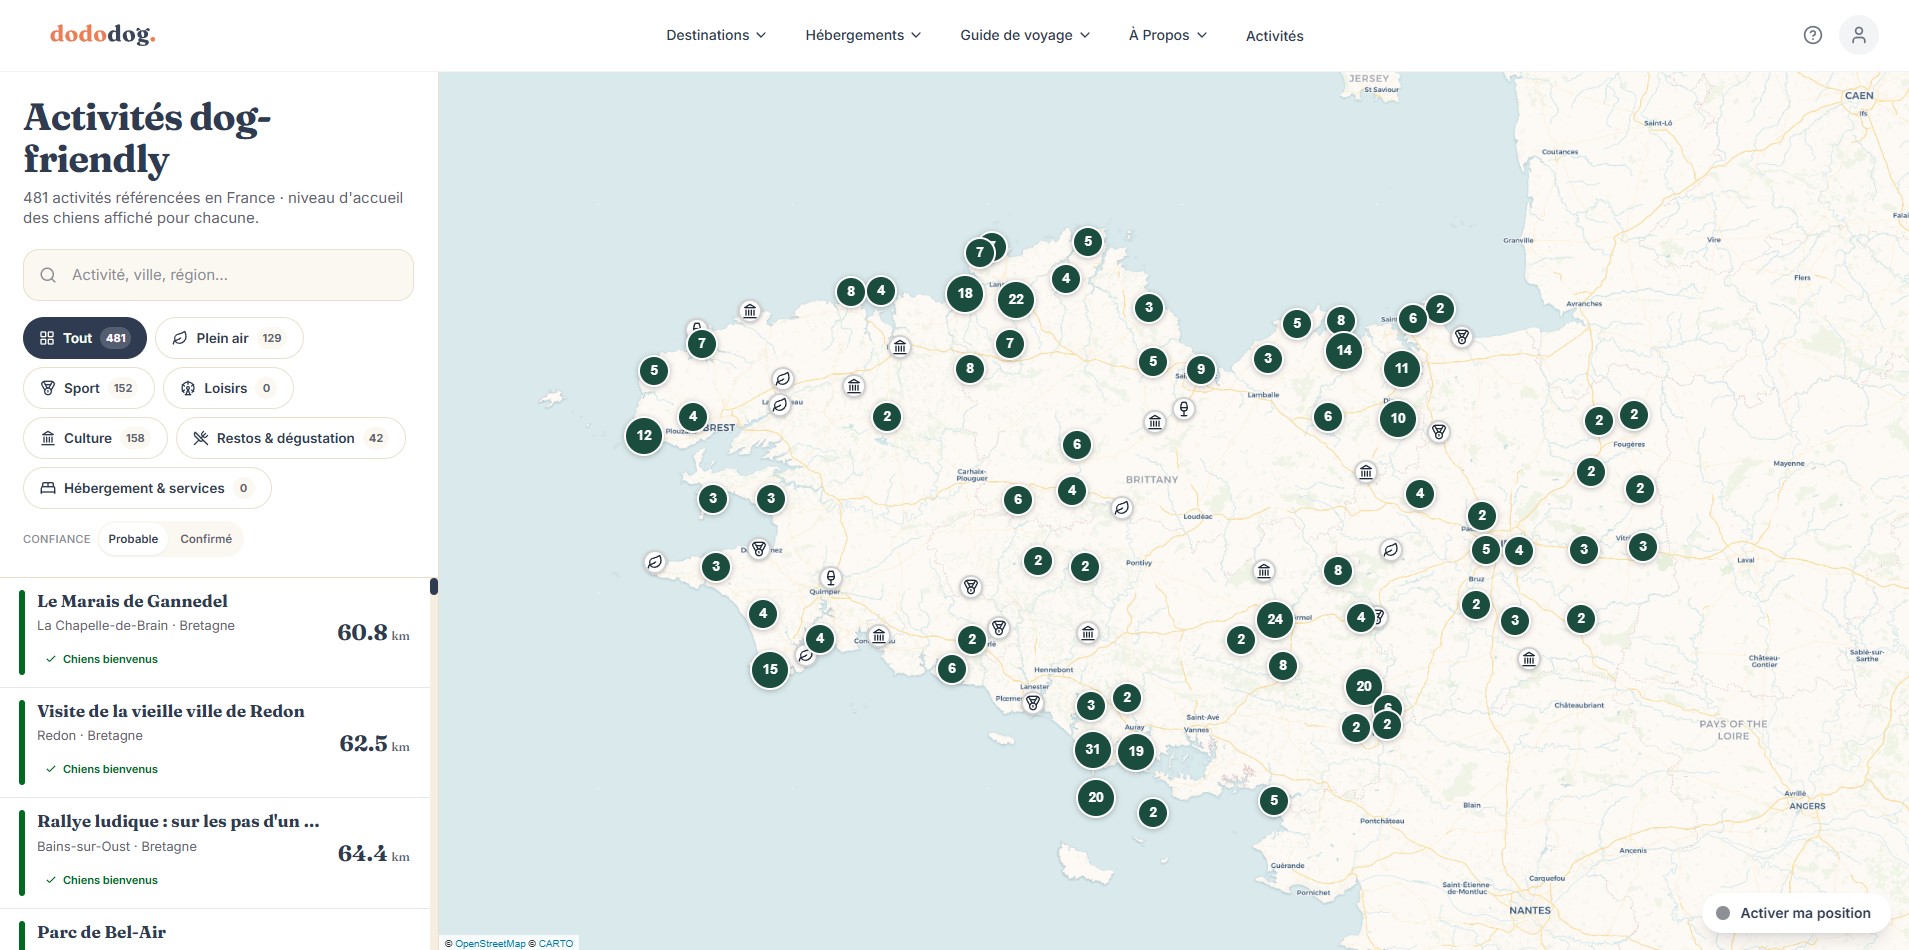Screen dimensions: 1909x950
Task: Click the search magnifier icon
Action: point(48,275)
